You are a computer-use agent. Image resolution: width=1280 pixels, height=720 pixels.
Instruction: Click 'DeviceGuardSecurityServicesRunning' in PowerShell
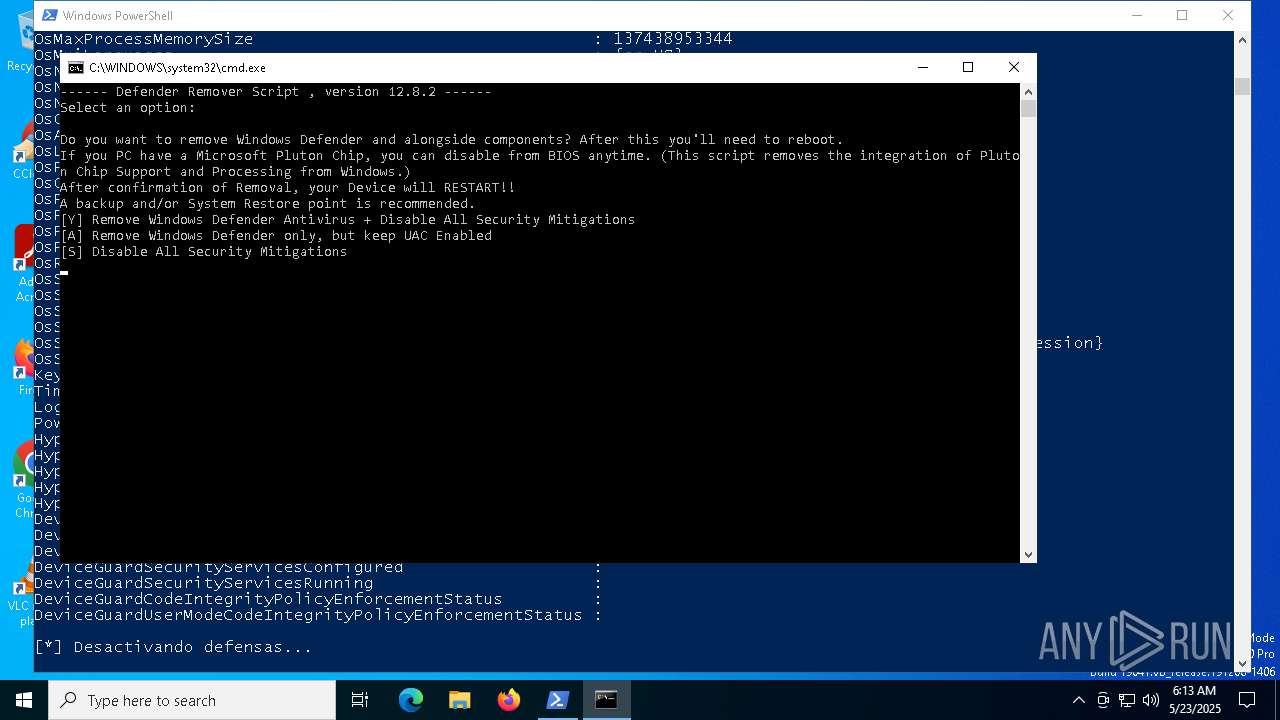point(204,583)
